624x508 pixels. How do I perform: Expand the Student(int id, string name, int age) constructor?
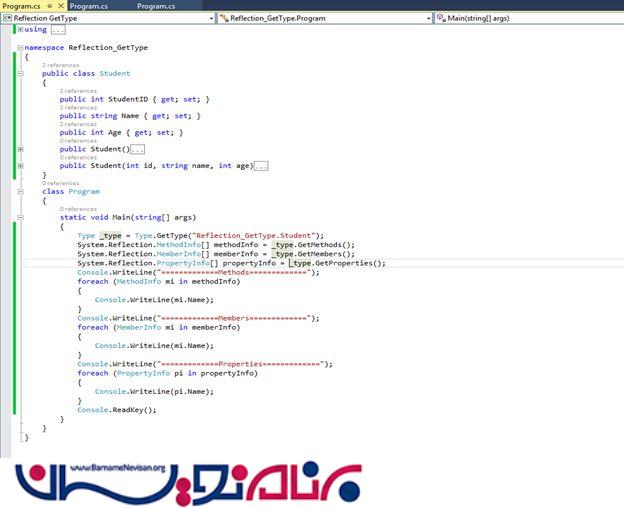[x=21, y=166]
